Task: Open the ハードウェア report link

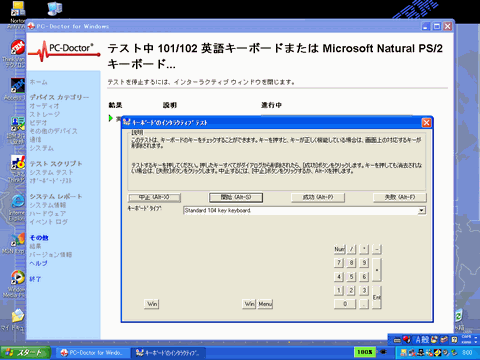Action: tap(48, 213)
